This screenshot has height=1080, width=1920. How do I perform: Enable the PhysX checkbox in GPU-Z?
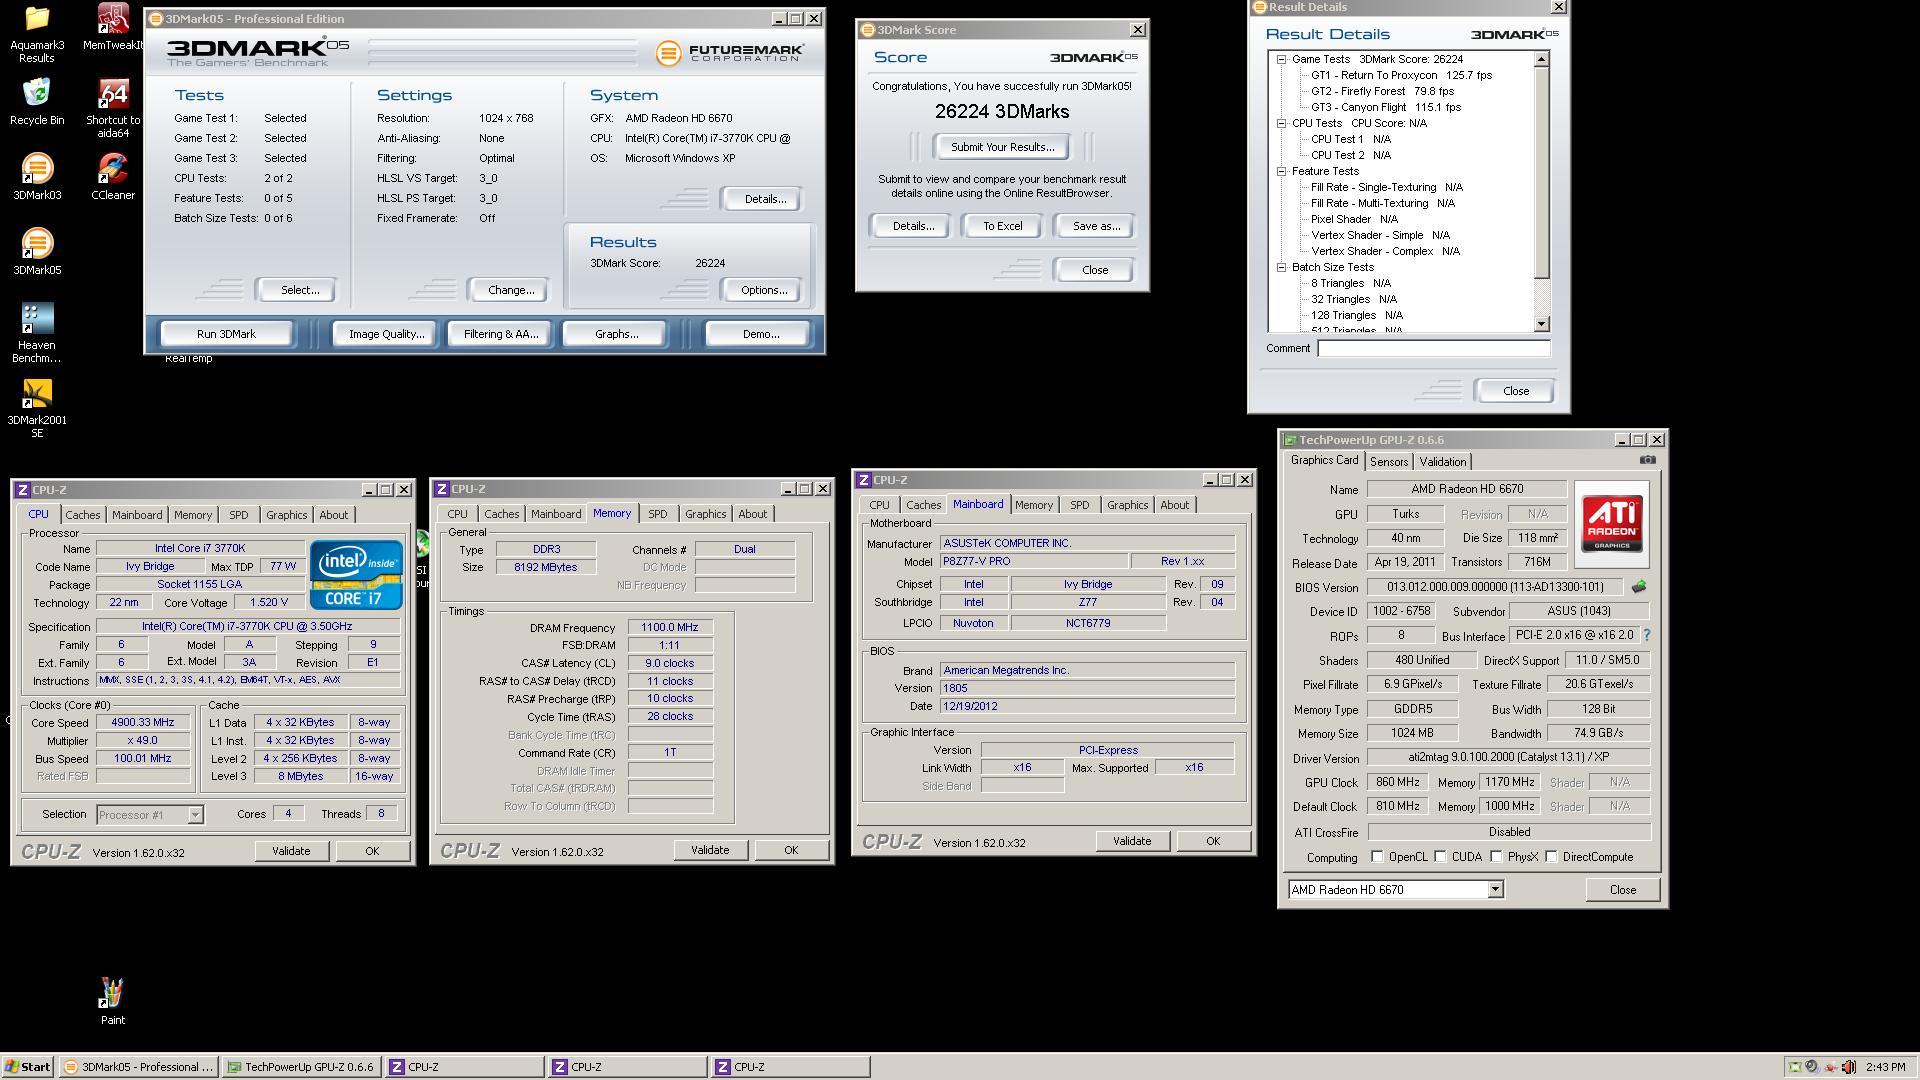(1496, 857)
